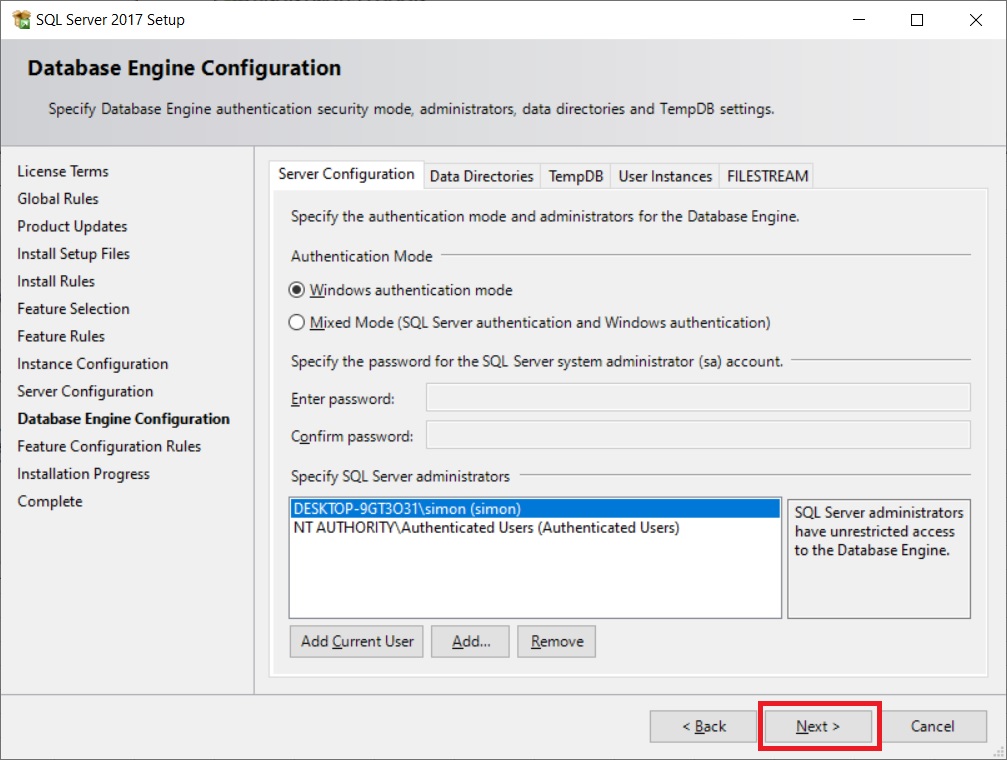The image size is (1007, 760).
Task: Click Complete step in sidebar
Action: coord(50,502)
